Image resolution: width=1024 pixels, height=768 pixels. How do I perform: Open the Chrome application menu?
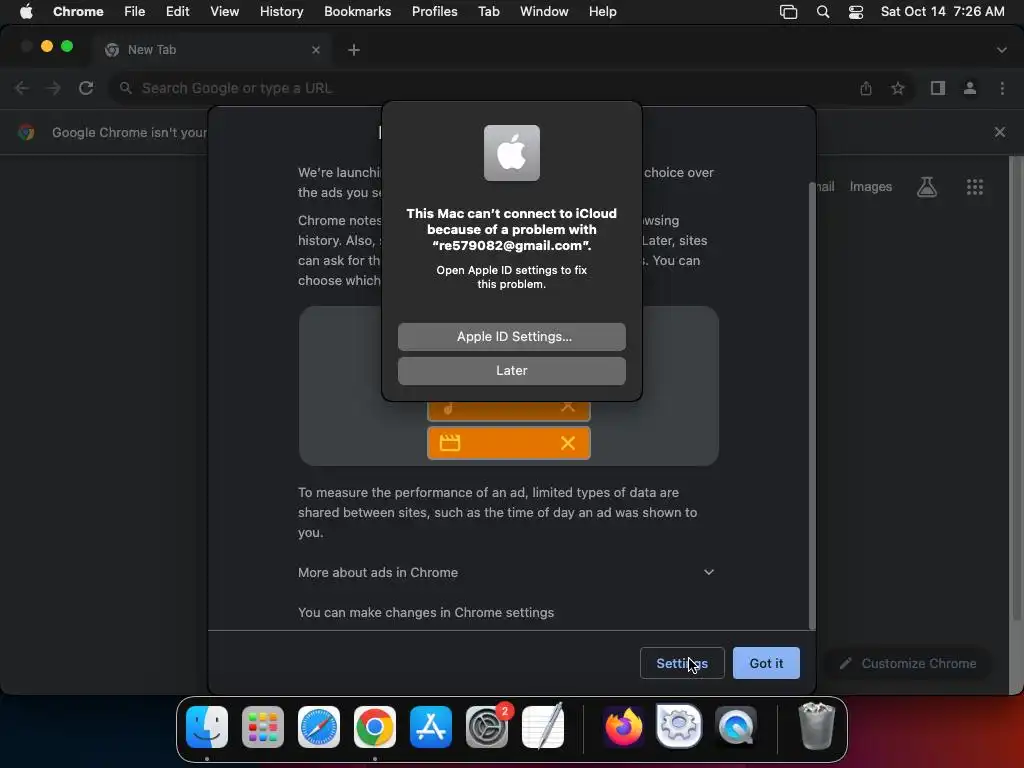tap(78, 11)
